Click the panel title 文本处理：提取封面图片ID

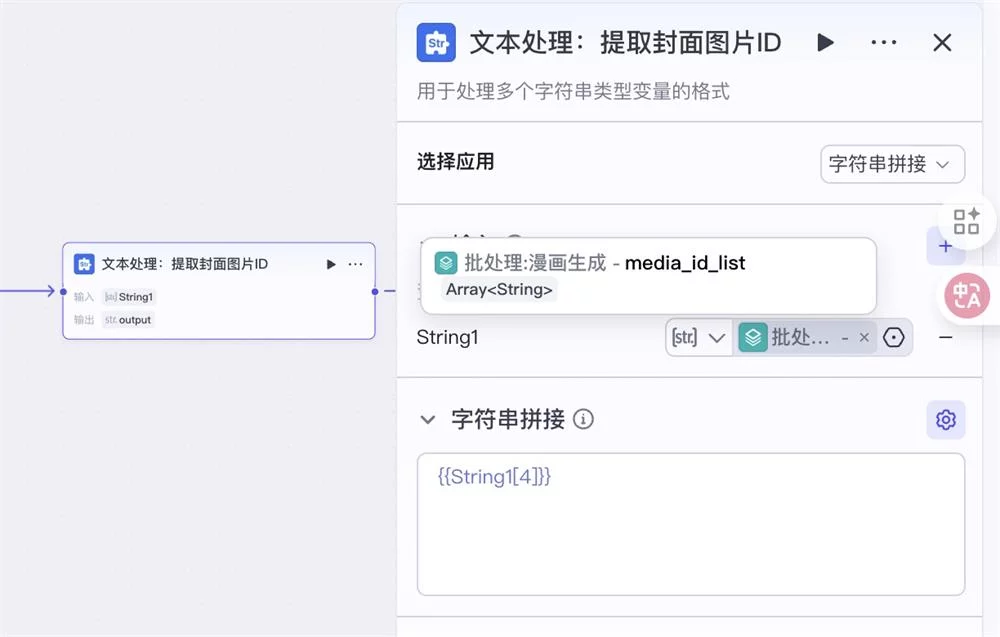625,43
